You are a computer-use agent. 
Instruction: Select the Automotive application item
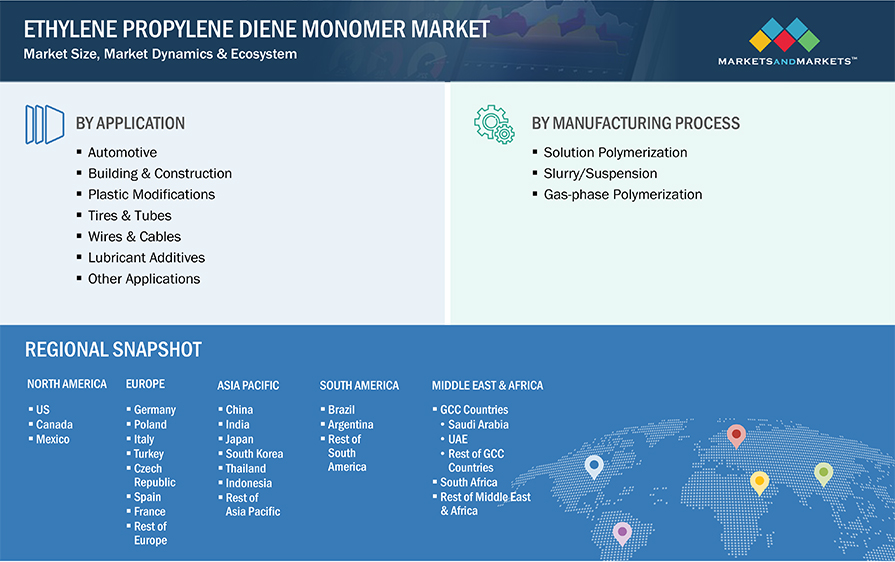click(122, 153)
